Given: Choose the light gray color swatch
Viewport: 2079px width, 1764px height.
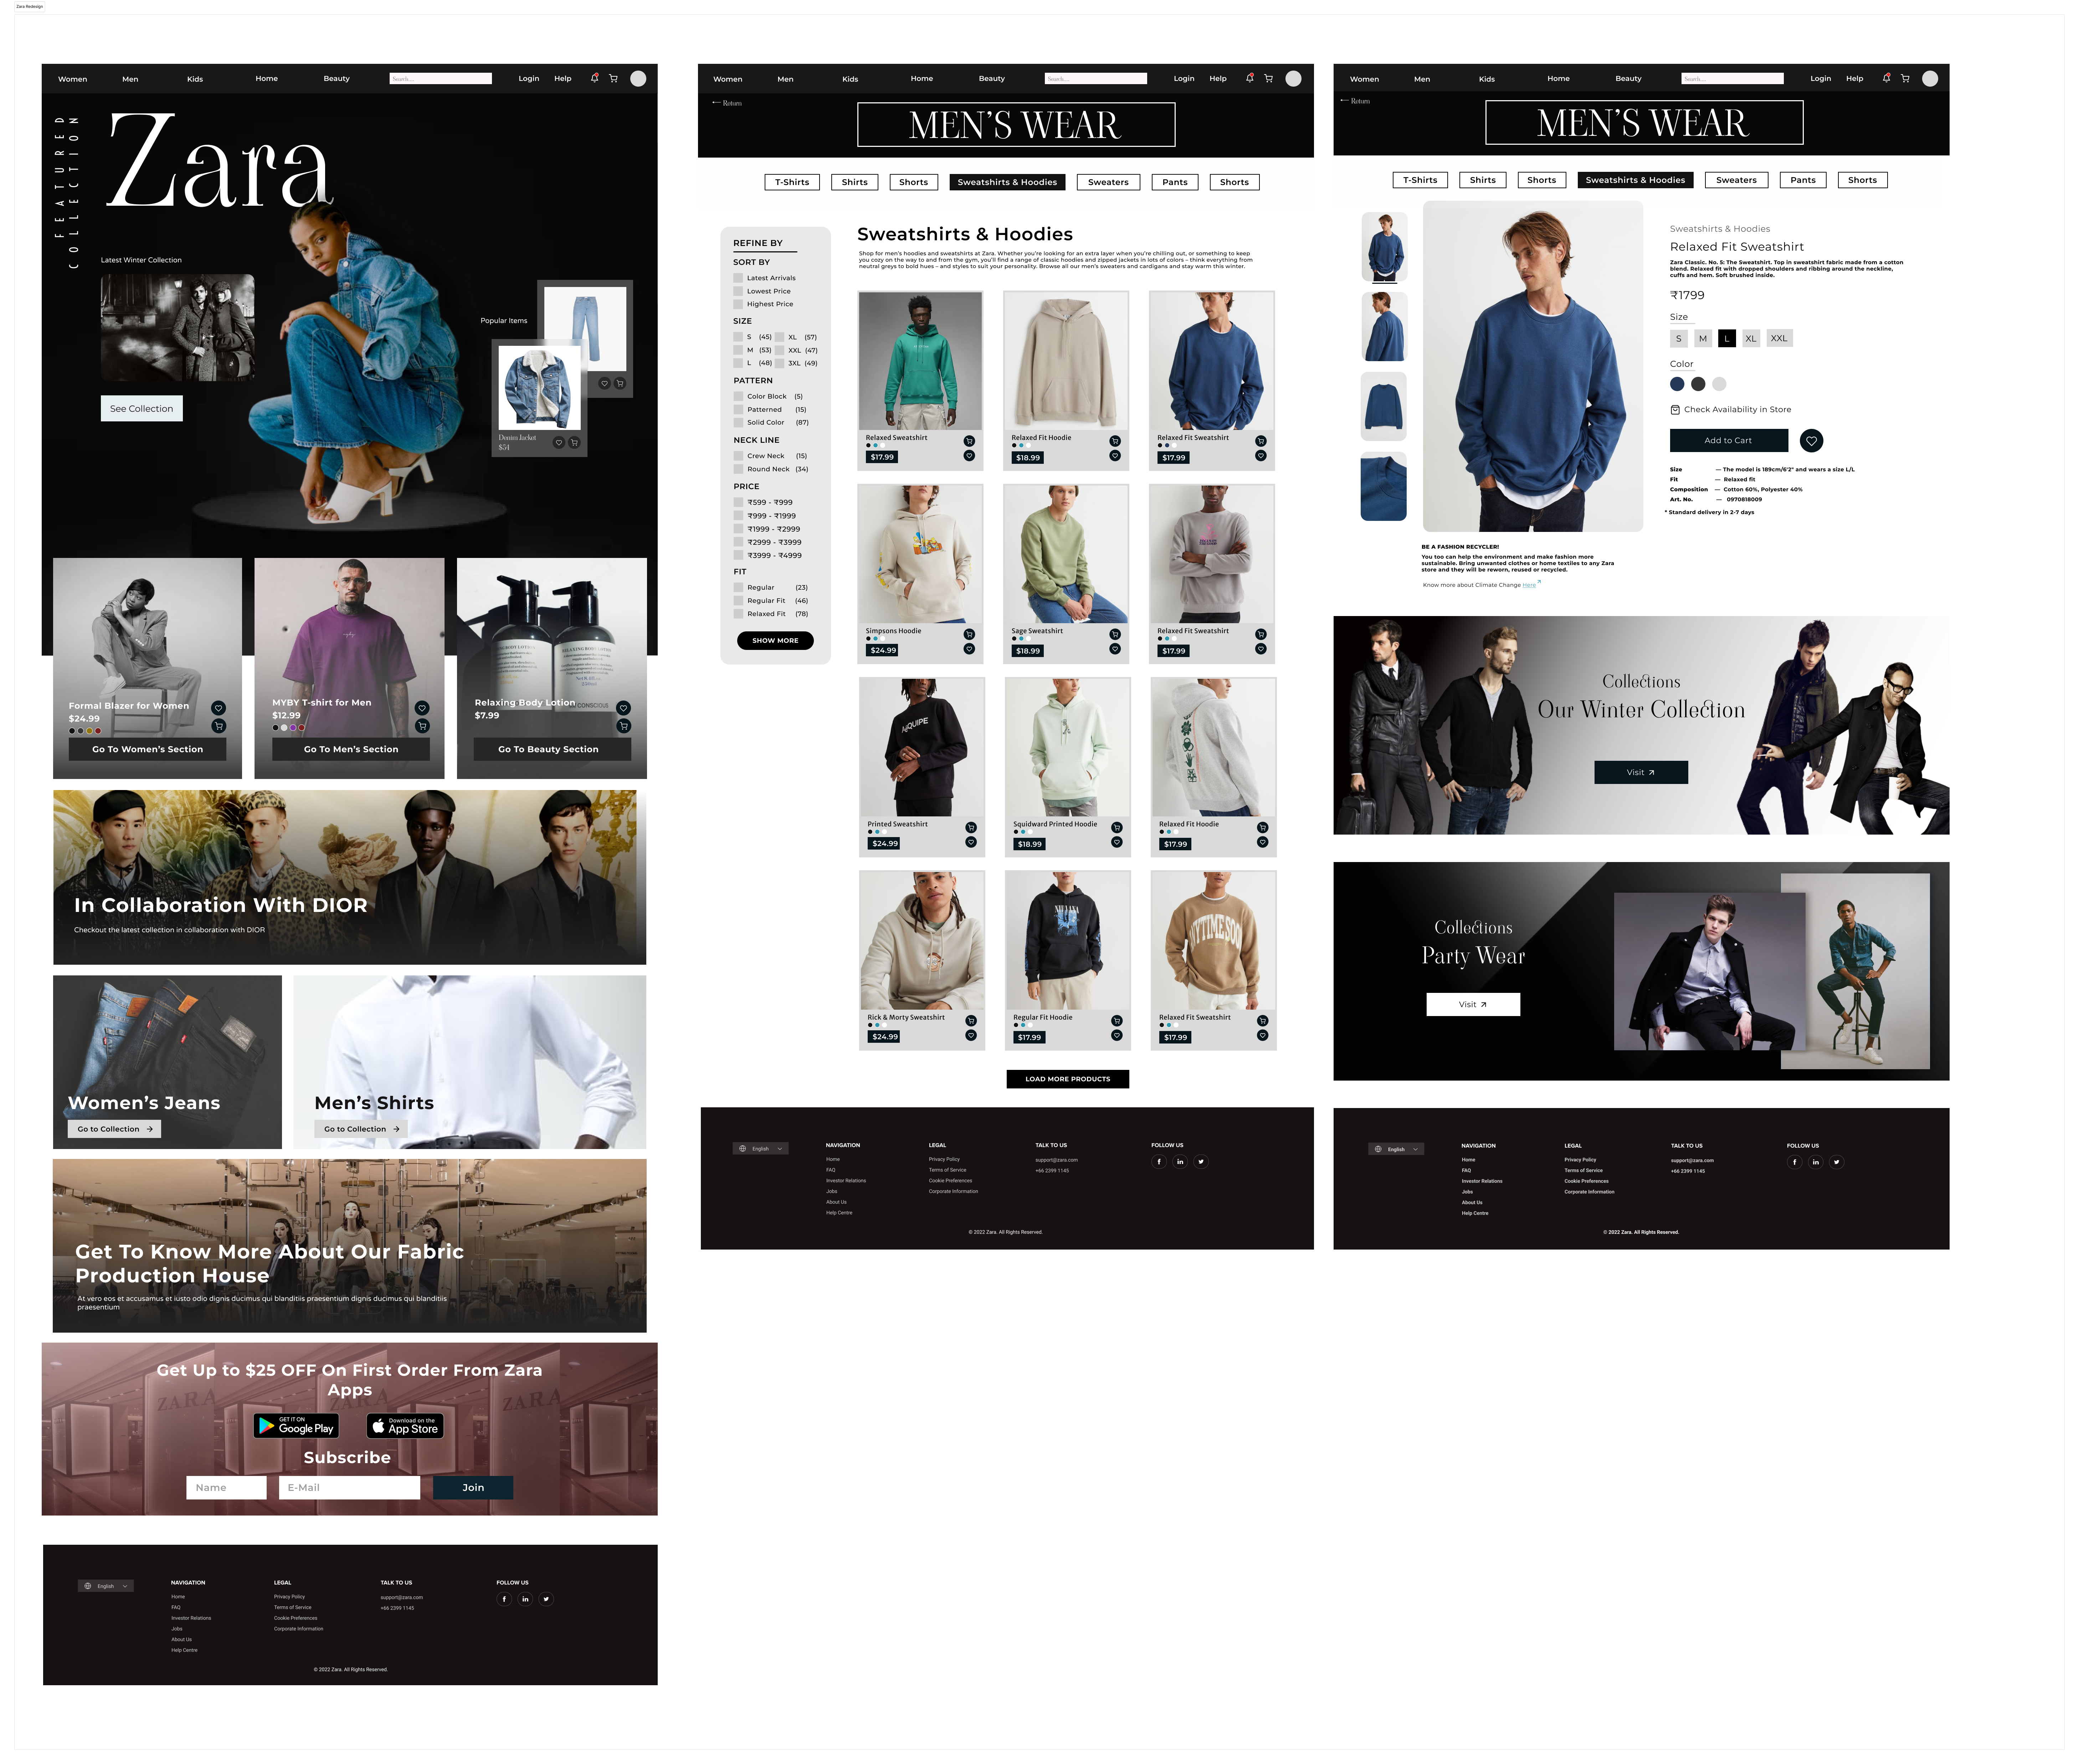Looking at the screenshot, I should tap(1719, 384).
